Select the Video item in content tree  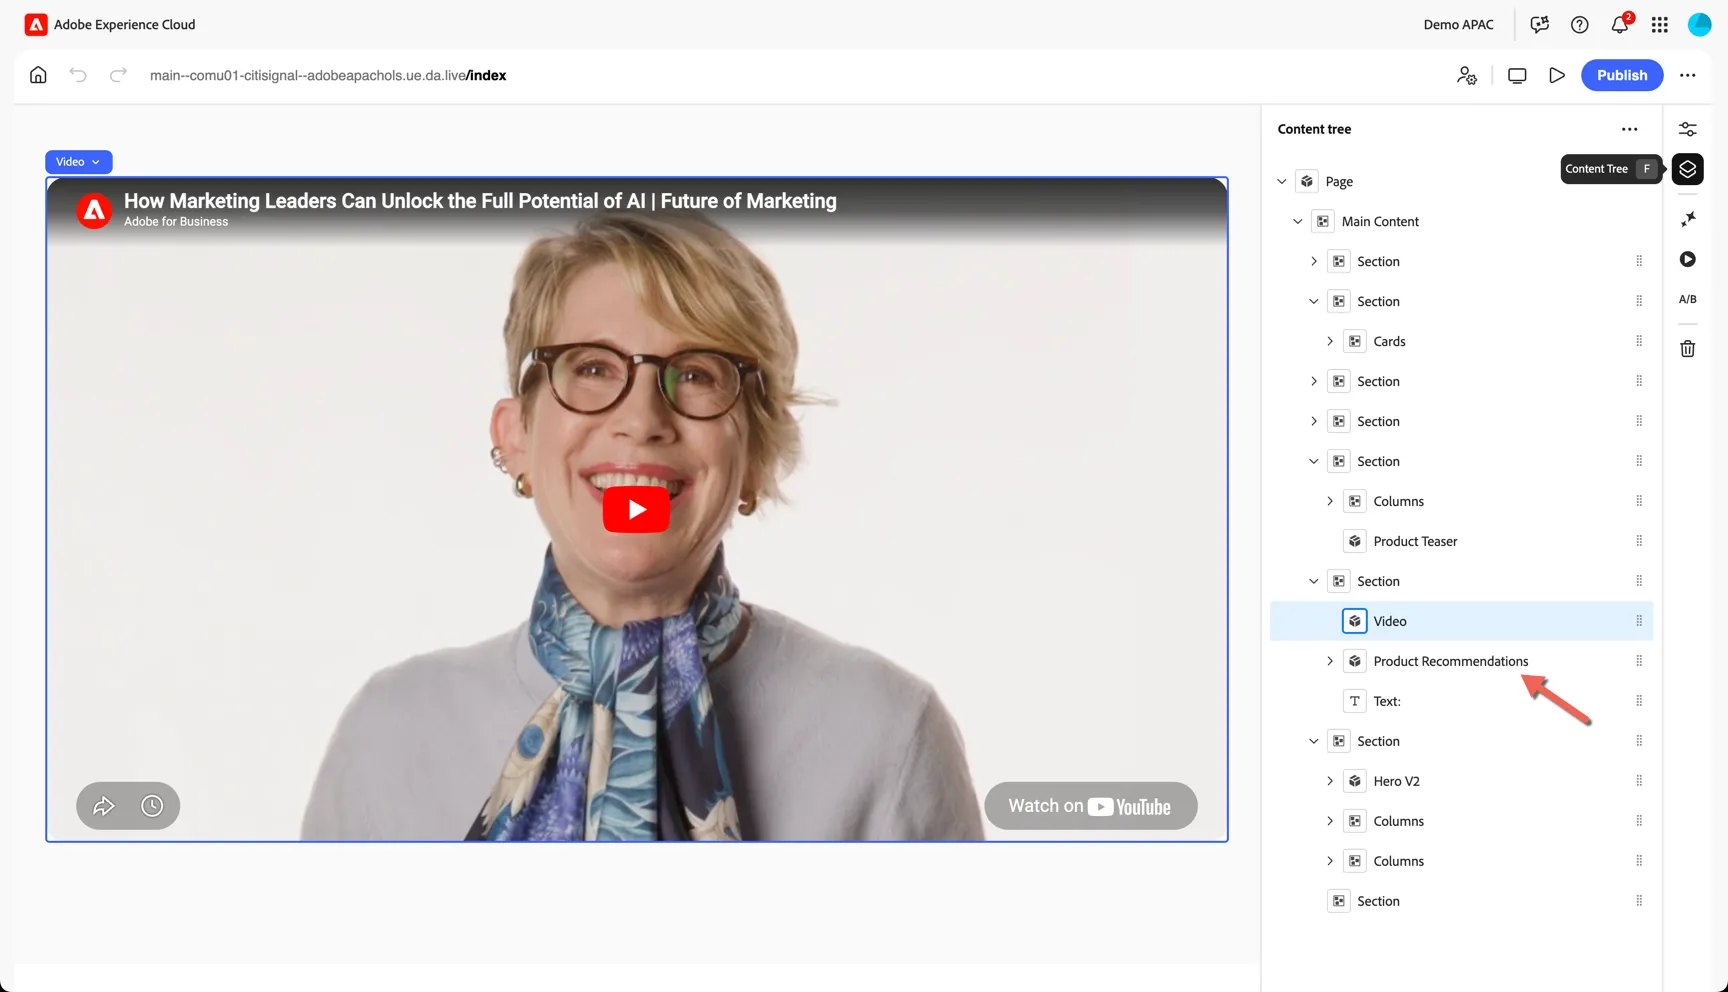1461,621
